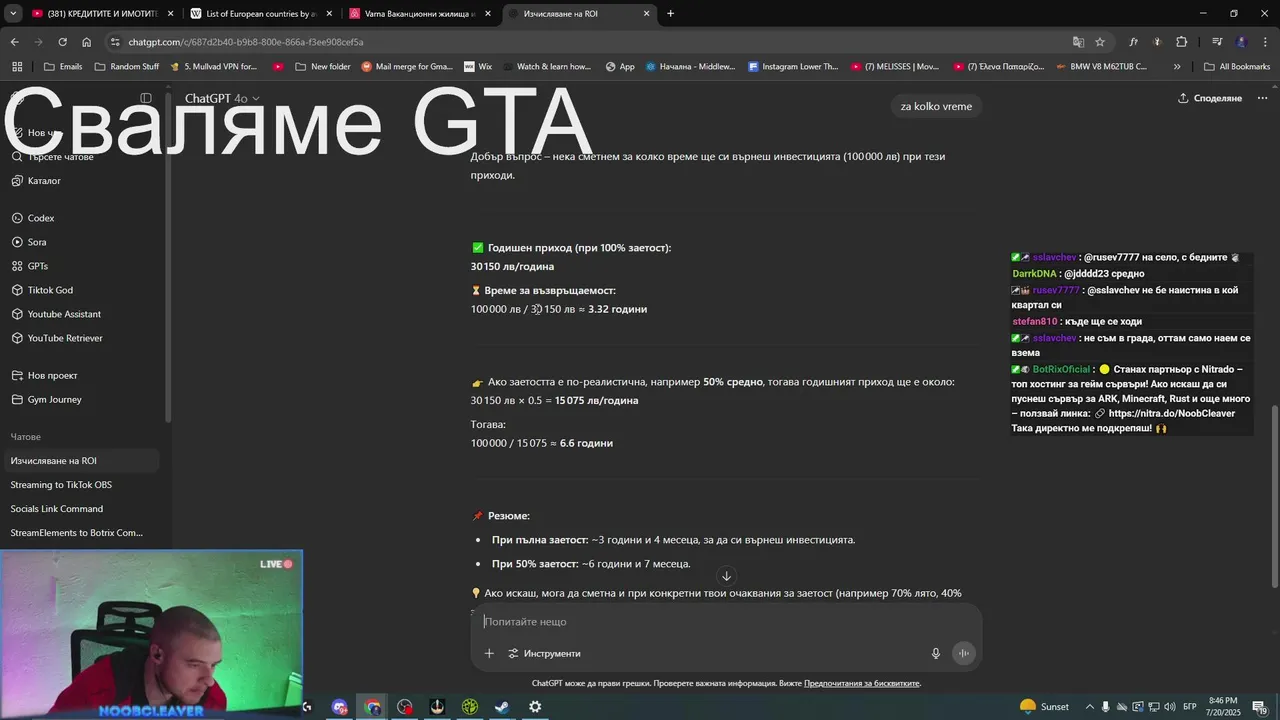Click the plus attach button in composer
Viewport: 1280px width, 720px height.
pos(489,654)
